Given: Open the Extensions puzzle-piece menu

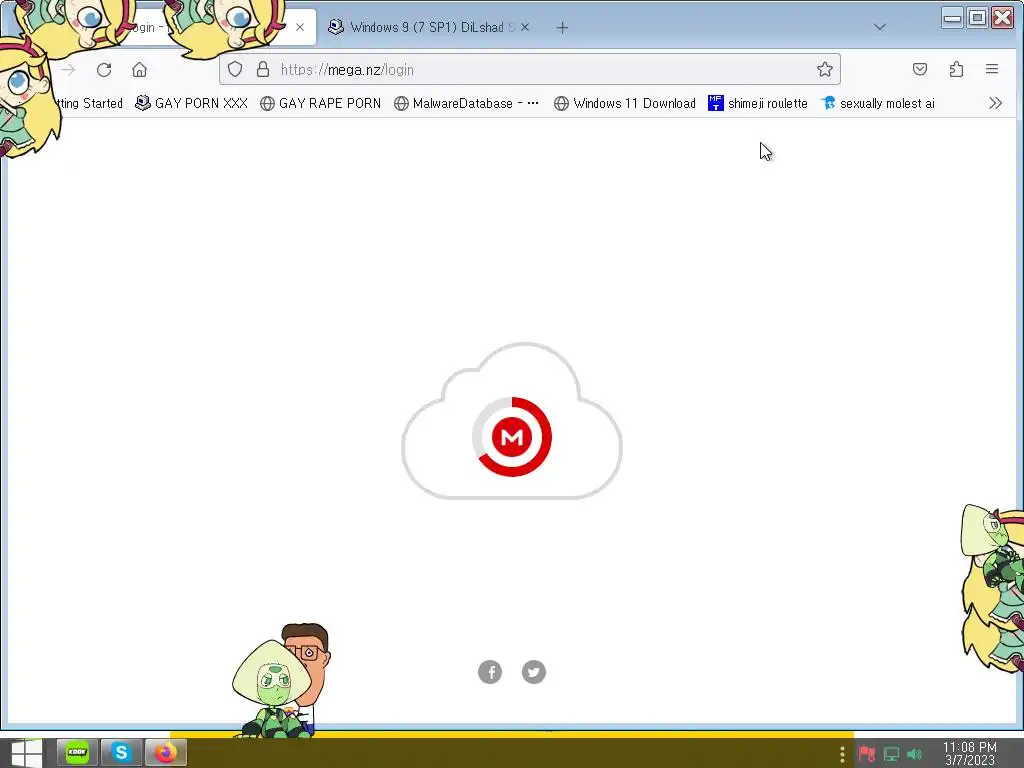Looking at the screenshot, I should (x=956, y=69).
